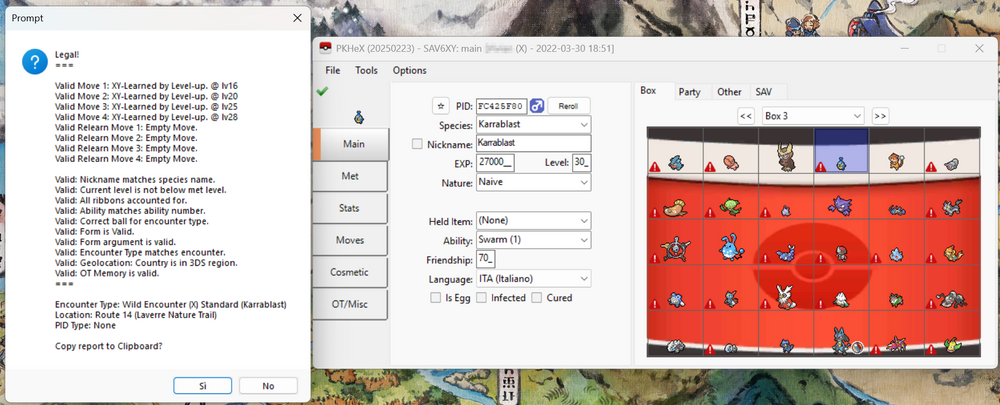The image size is (1000, 405).
Task: Click Sì to copy the report
Action: pyautogui.click(x=203, y=386)
